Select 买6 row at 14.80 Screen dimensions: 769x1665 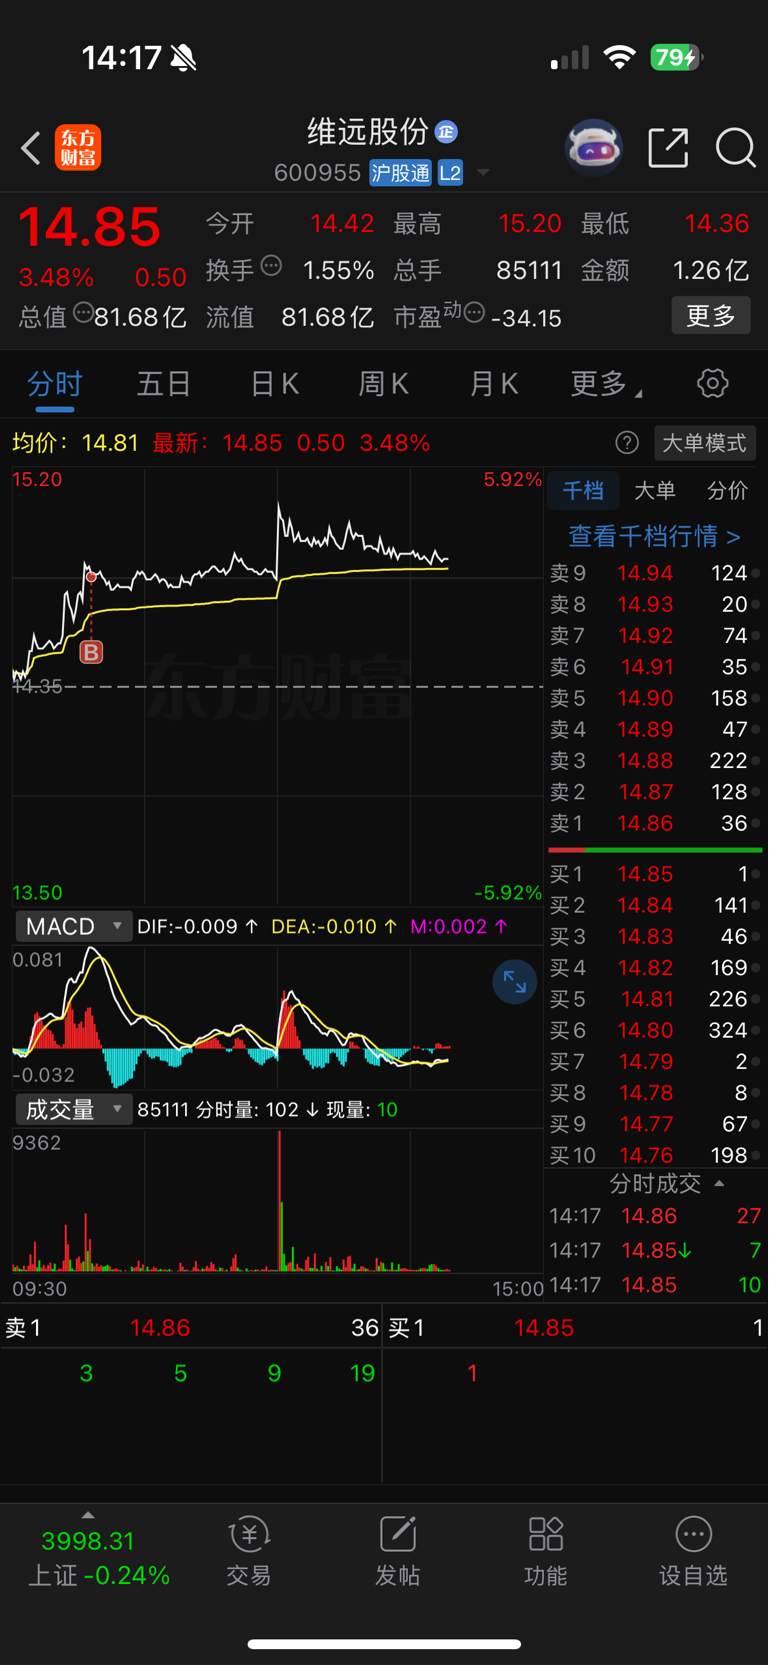pos(655,1030)
